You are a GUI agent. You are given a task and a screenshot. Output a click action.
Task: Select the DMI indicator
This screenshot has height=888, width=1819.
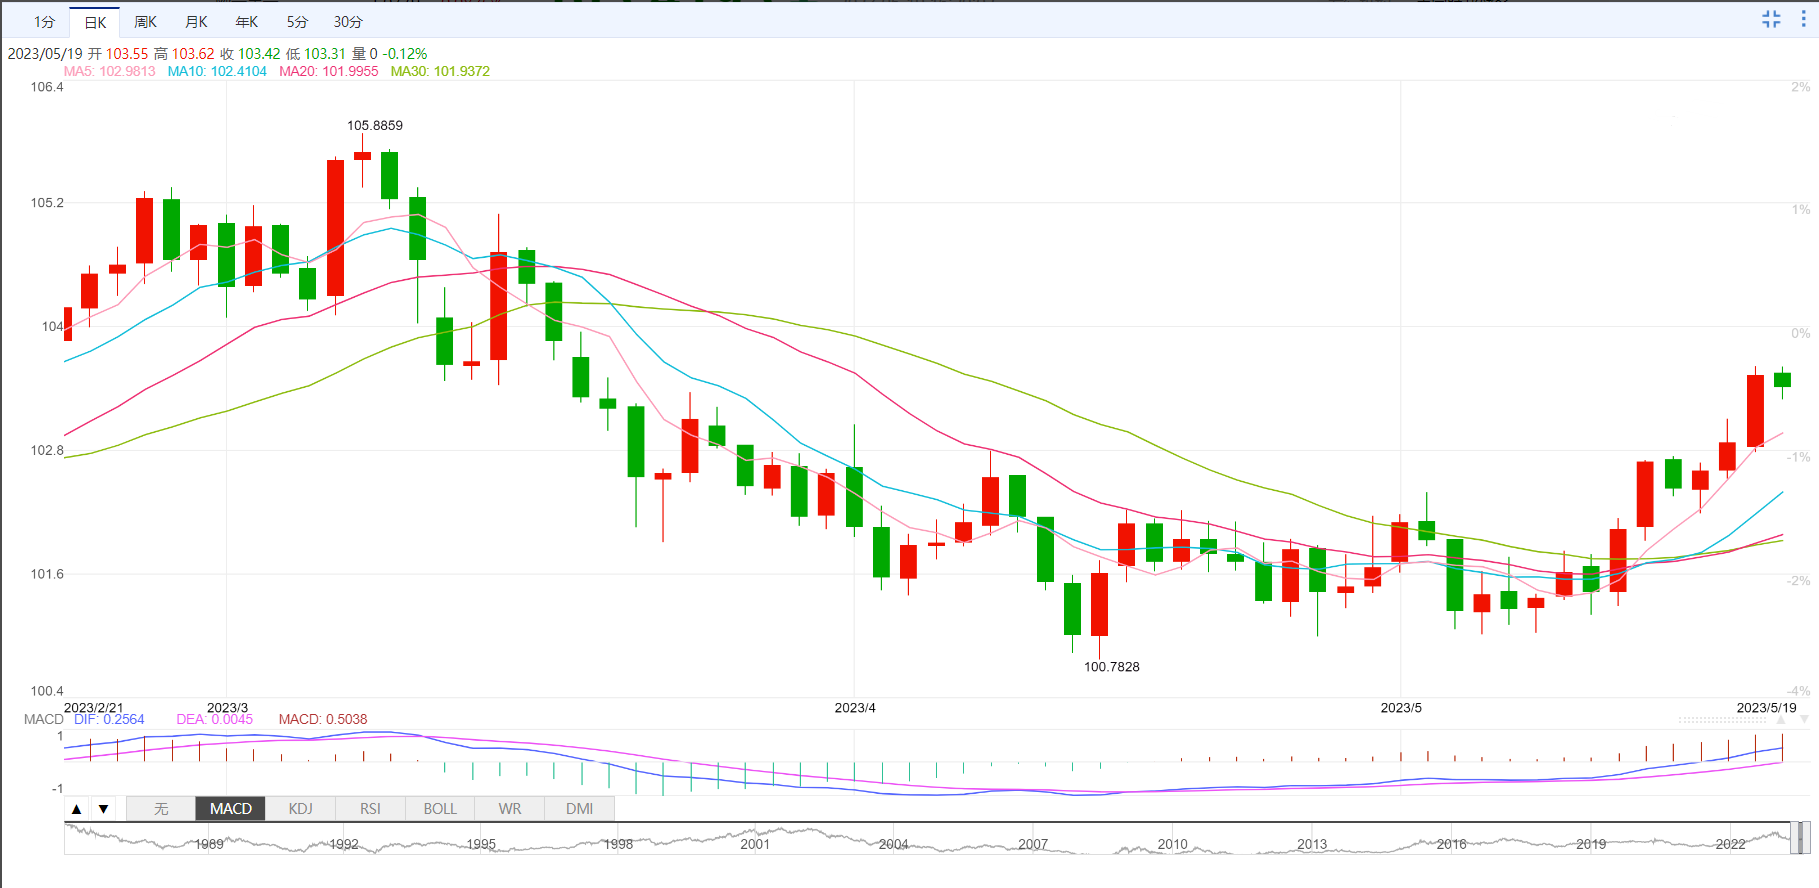579,809
